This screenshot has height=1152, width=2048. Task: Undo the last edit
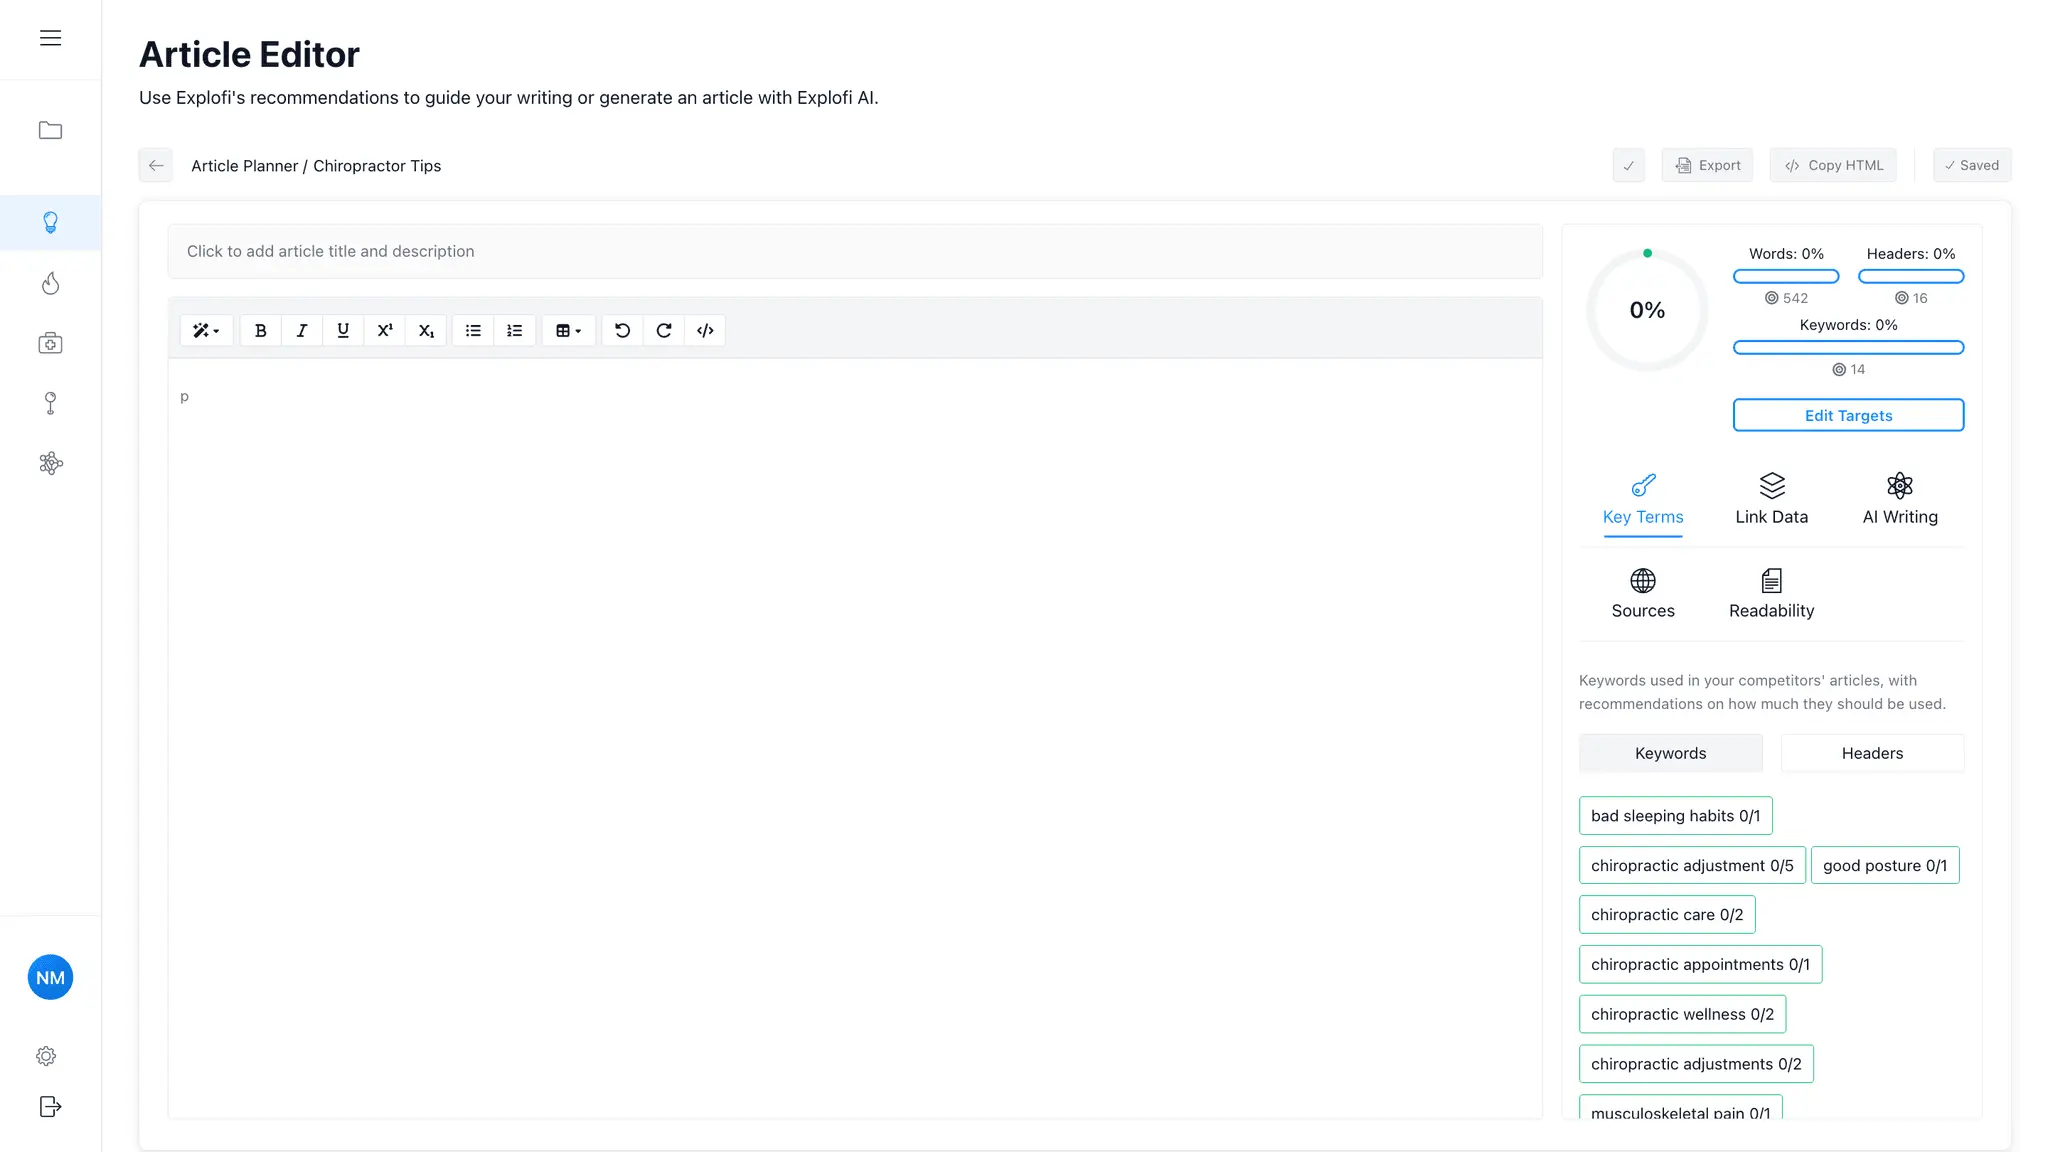click(622, 330)
